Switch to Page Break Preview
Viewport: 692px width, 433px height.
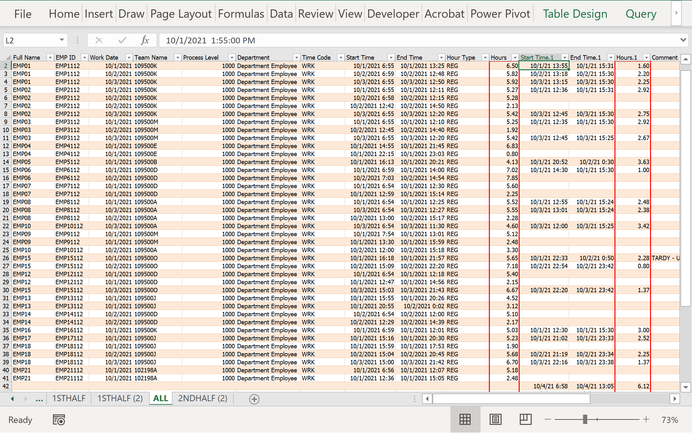pyautogui.click(x=525, y=419)
